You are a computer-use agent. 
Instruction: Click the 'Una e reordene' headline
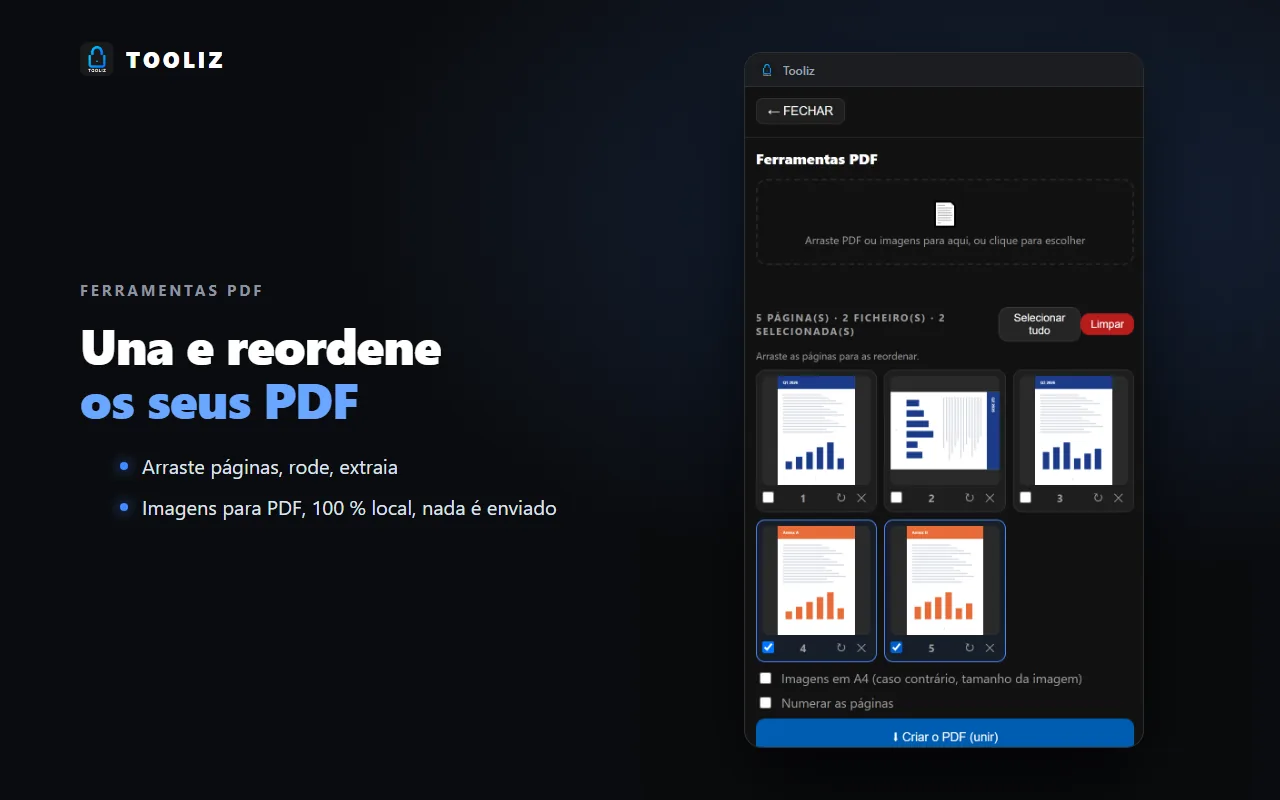coord(261,348)
